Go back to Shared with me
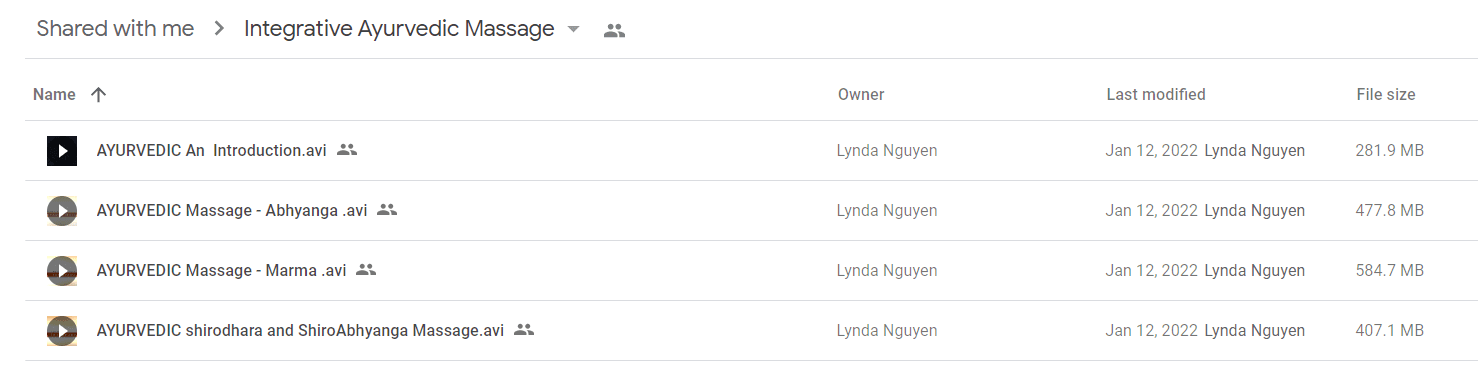Image resolution: width=1478 pixels, height=375 pixels. tap(115, 29)
